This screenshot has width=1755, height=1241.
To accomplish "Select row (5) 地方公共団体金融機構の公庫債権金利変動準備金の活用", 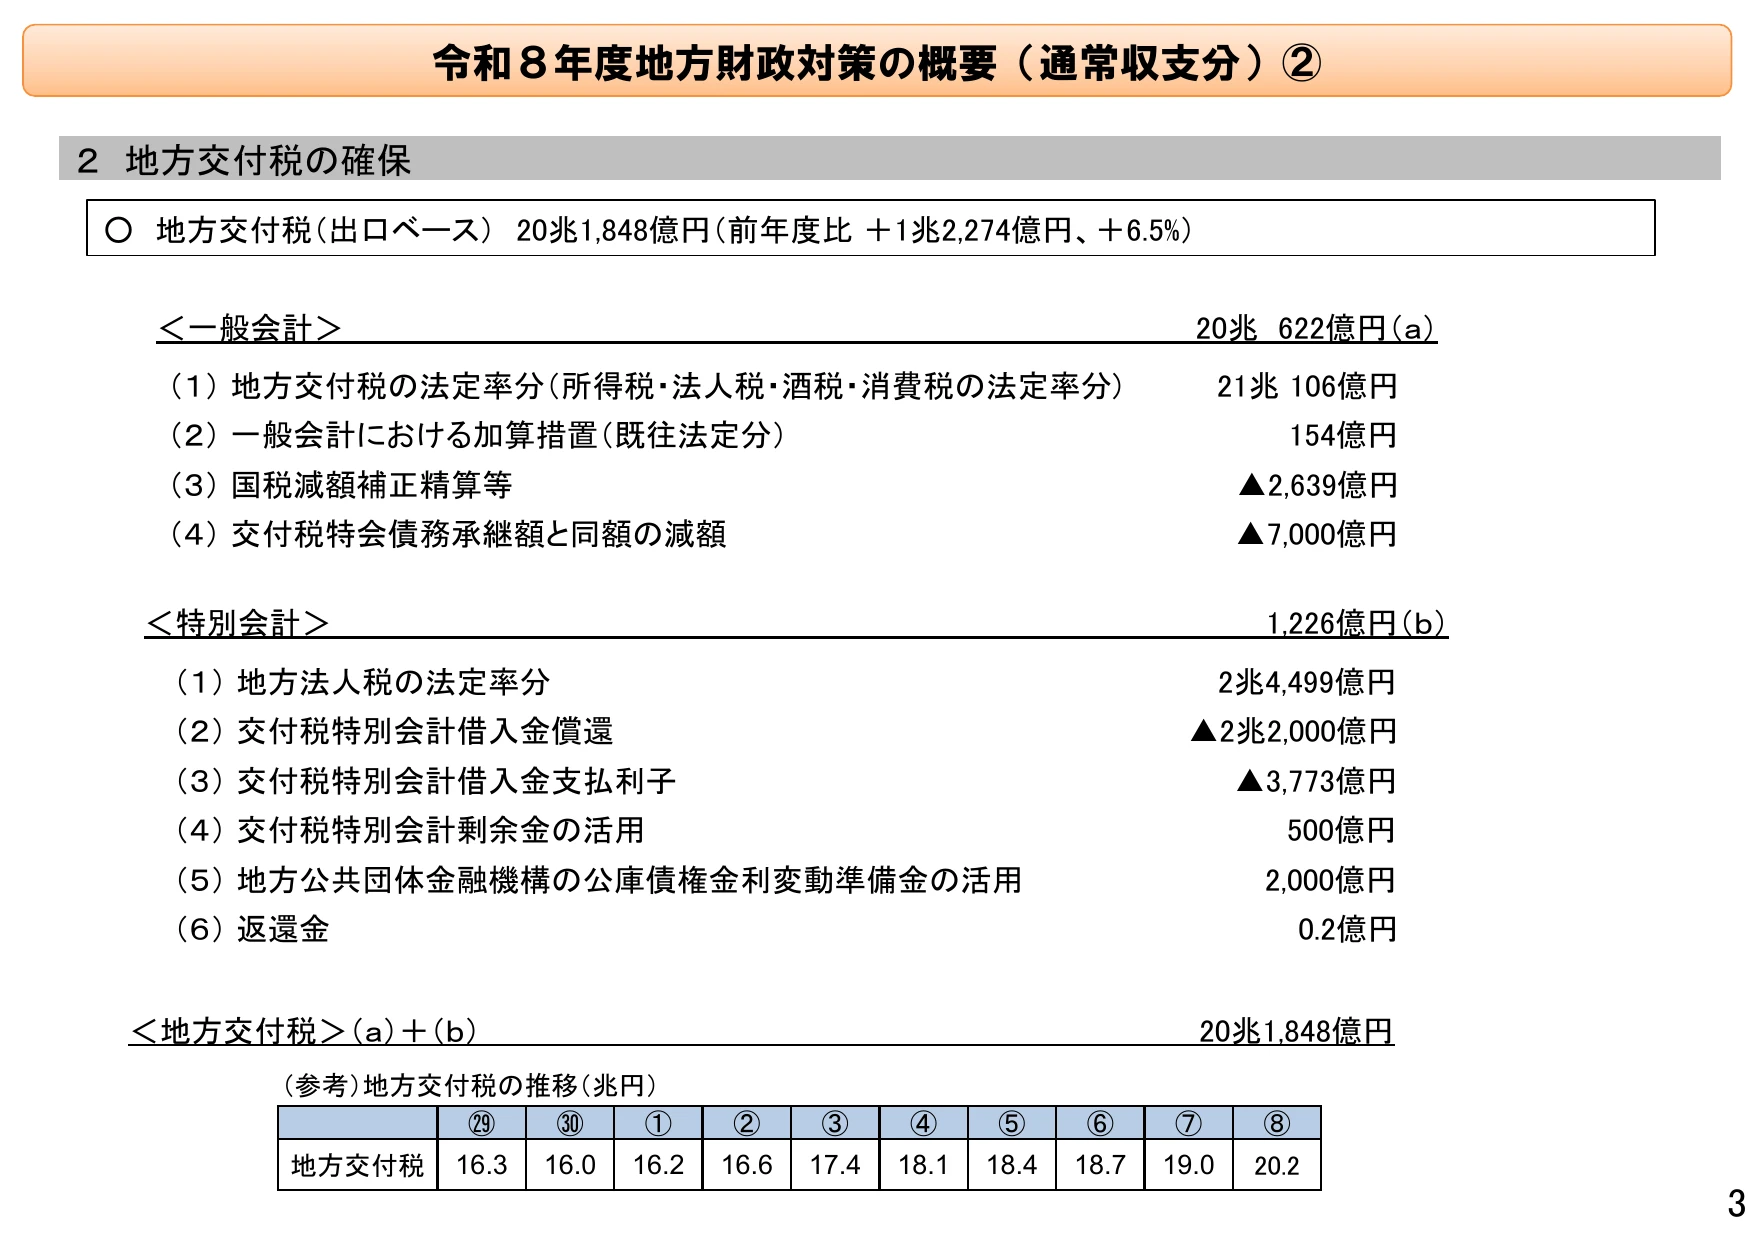I will (598, 880).
